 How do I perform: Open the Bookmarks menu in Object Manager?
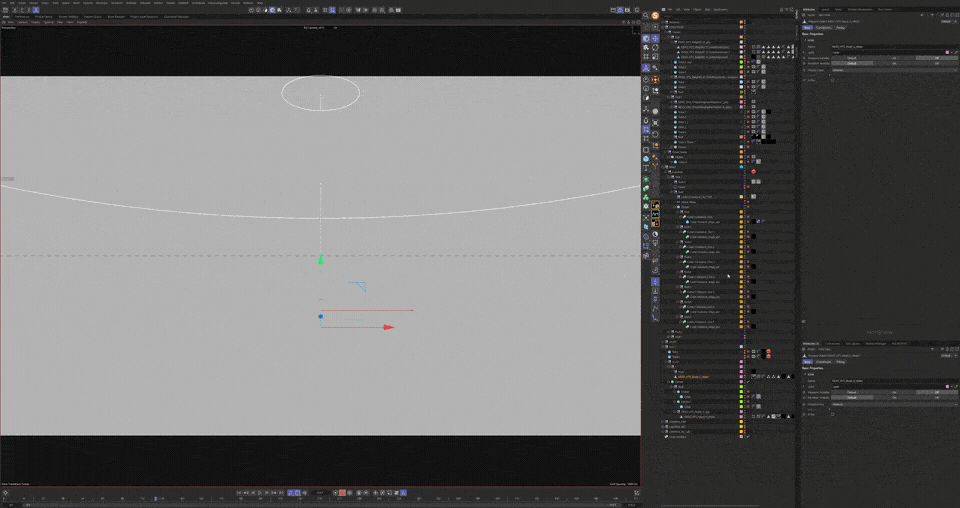(x=721, y=10)
